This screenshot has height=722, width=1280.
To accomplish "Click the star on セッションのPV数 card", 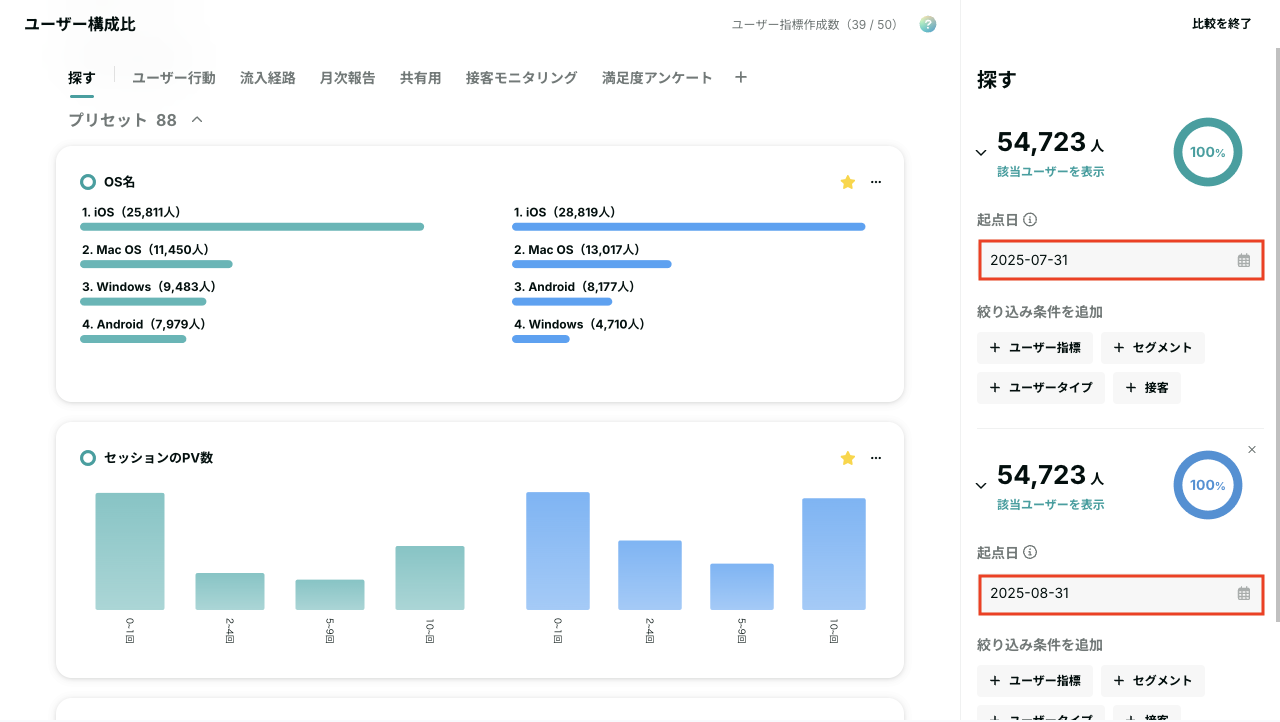I will pyautogui.click(x=848, y=458).
